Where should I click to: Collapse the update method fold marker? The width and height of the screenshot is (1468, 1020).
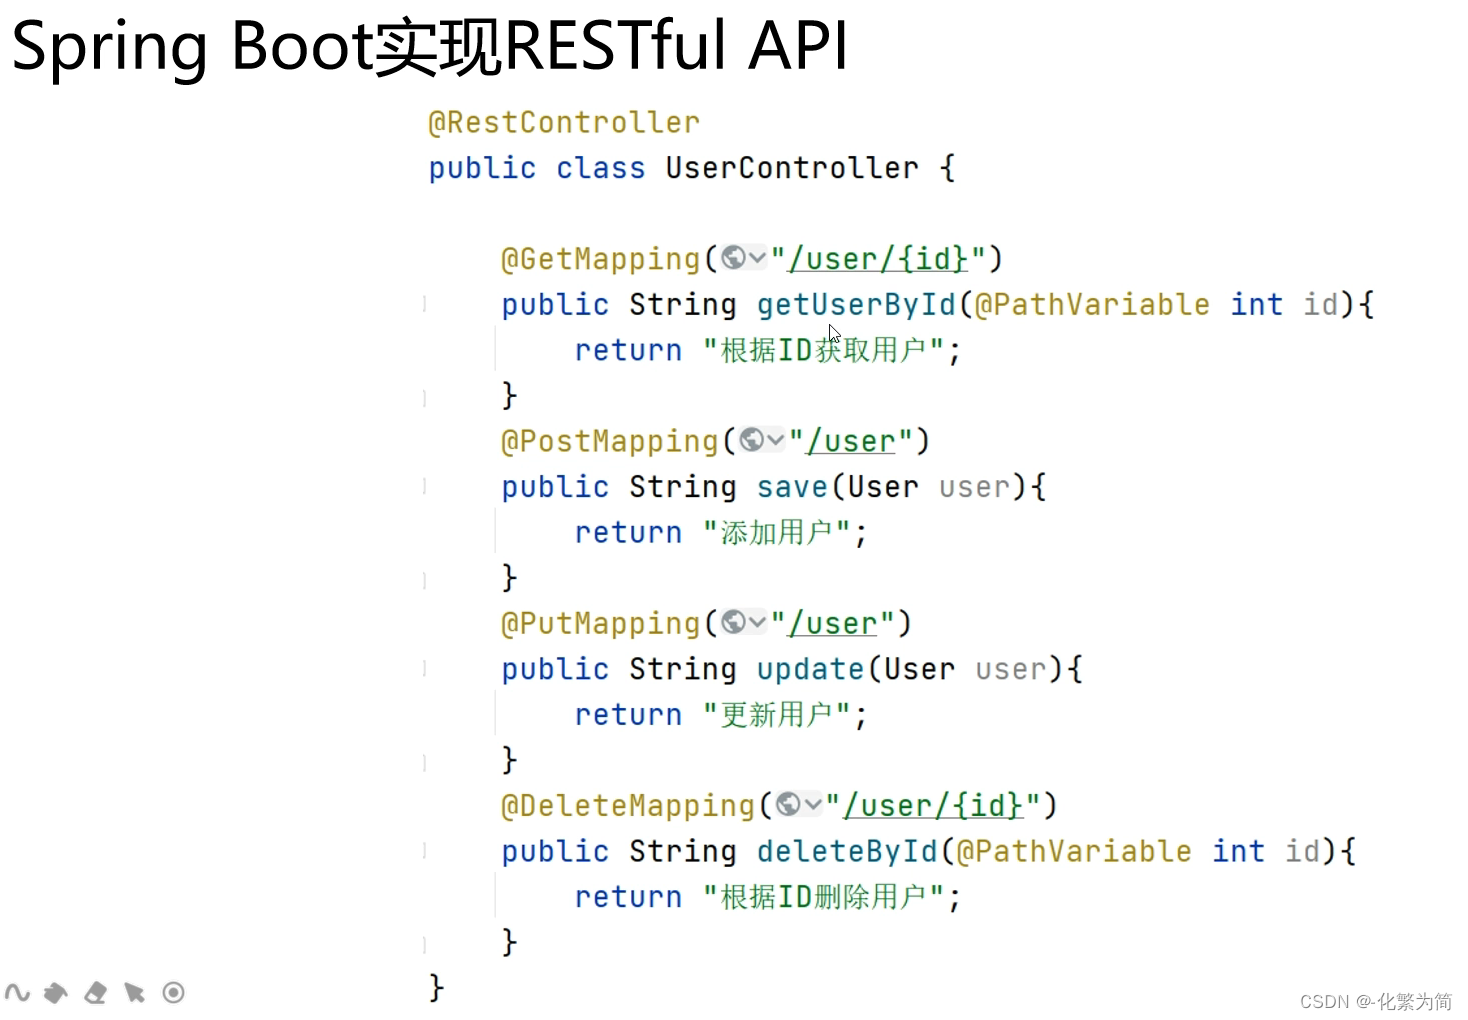425,668
